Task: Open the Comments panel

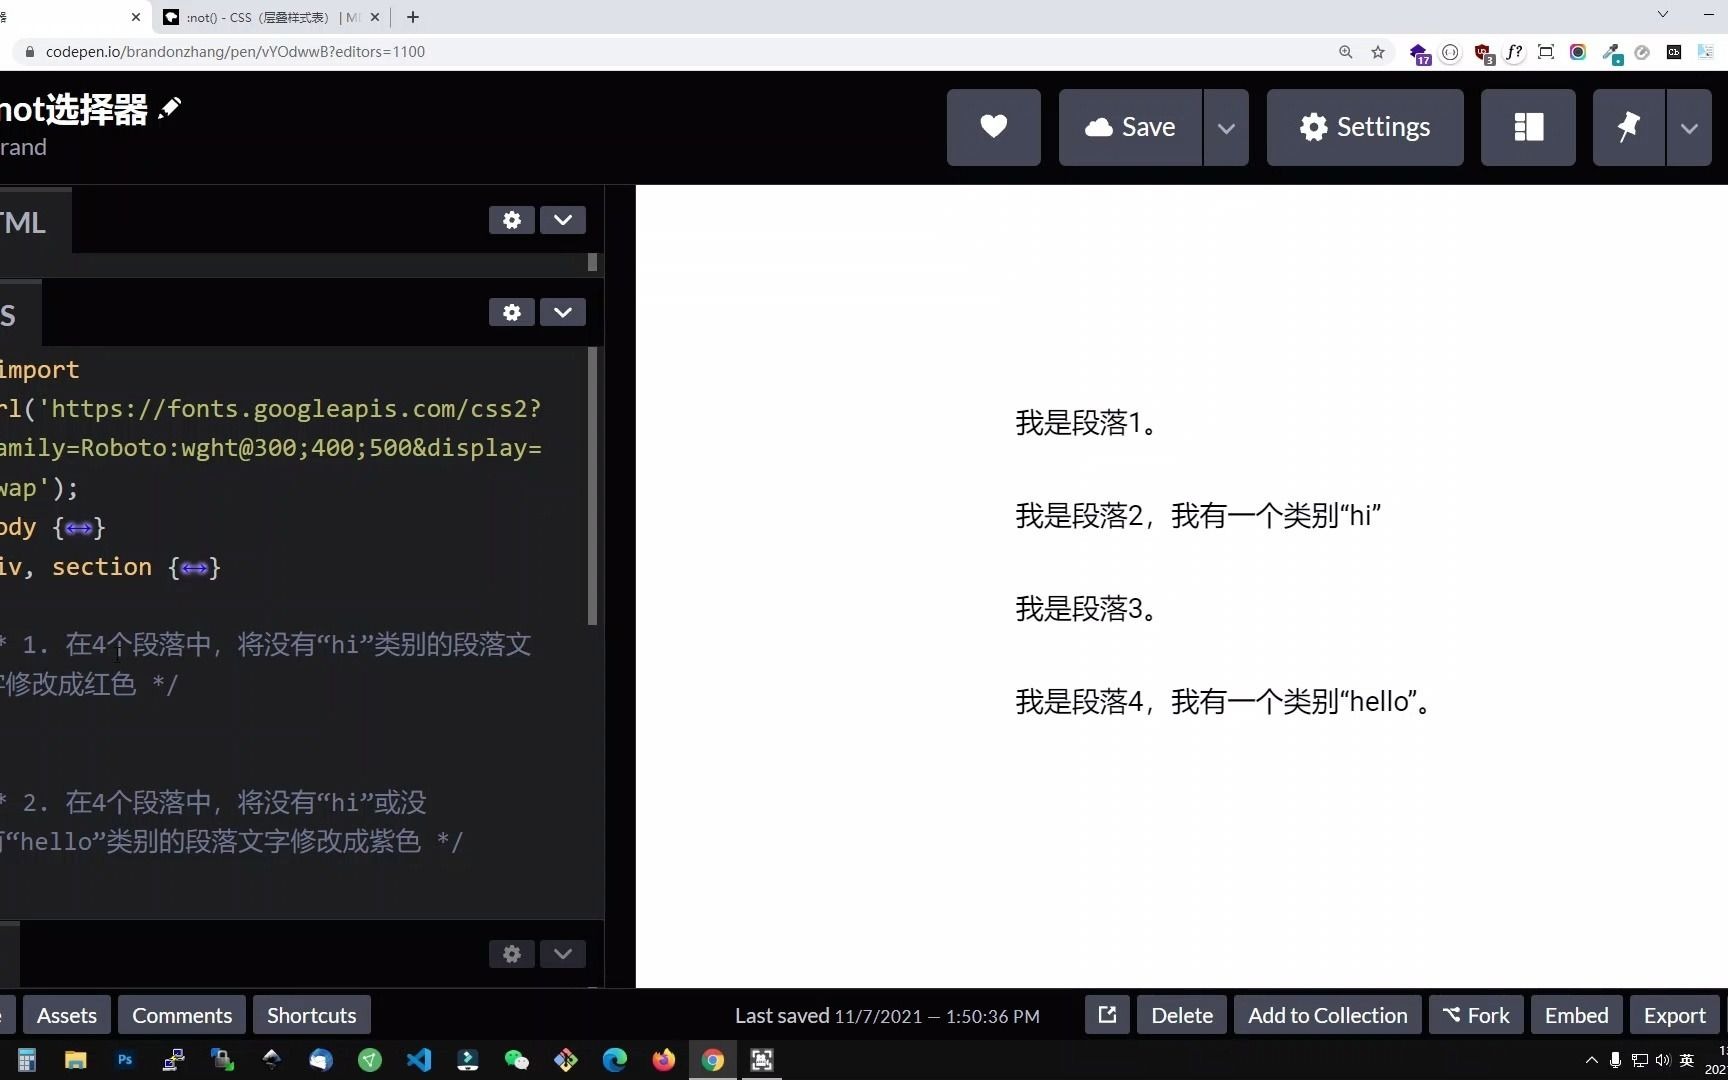Action: tap(181, 1014)
